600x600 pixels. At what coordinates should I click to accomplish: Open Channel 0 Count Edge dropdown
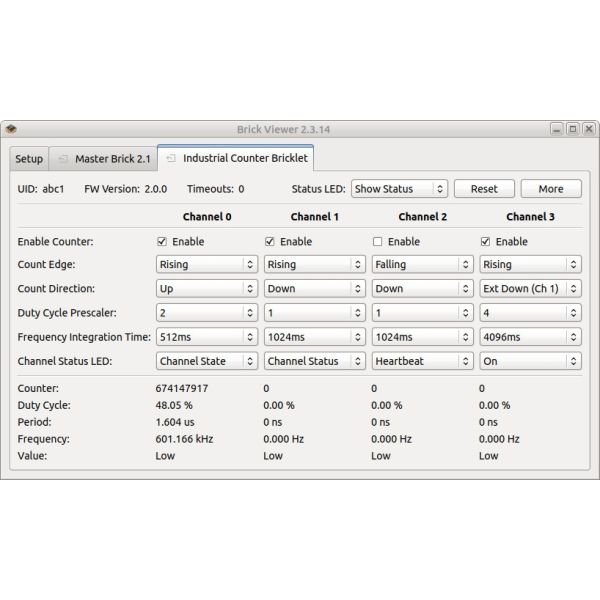207,264
